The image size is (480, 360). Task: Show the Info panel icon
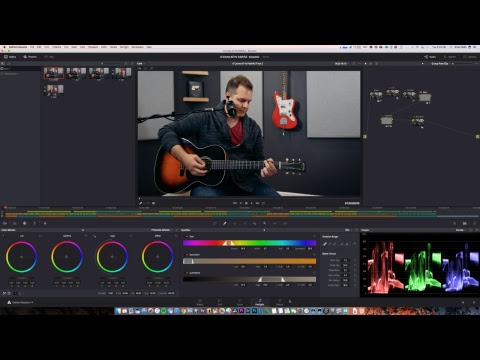(x=475, y=223)
